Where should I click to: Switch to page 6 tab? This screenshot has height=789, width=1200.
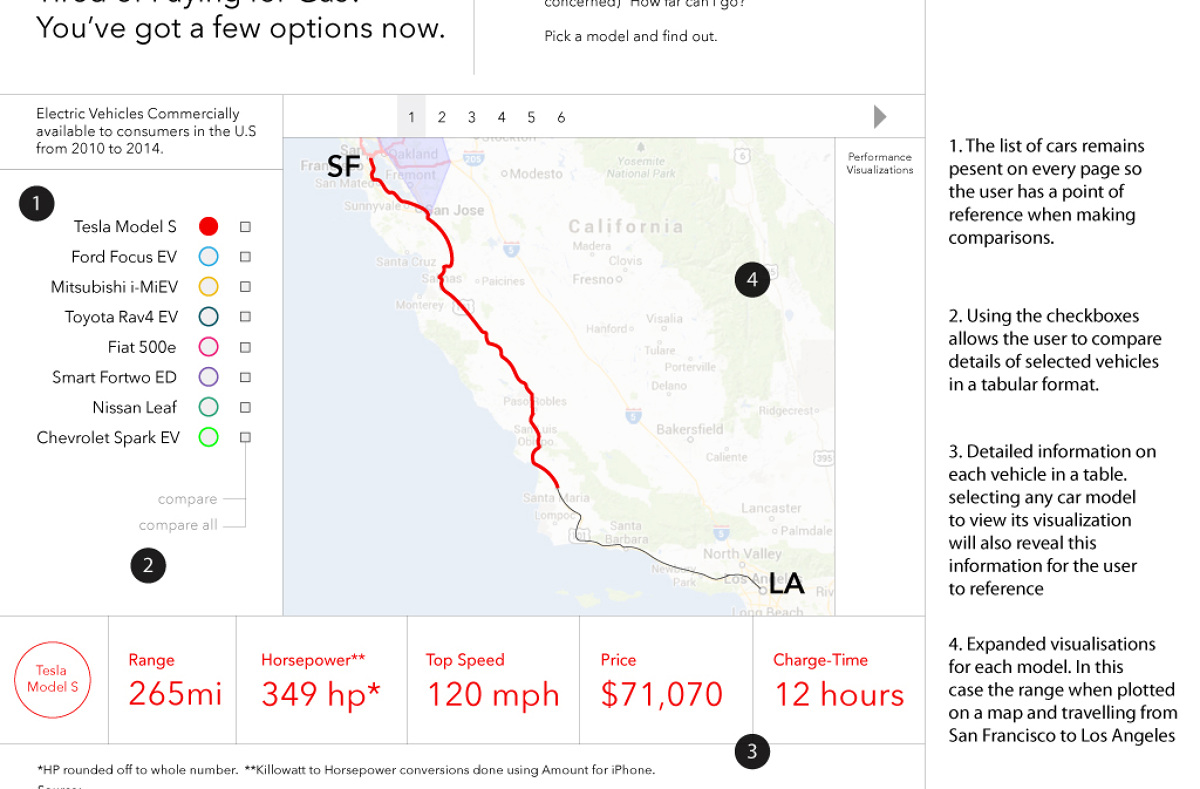(x=561, y=116)
